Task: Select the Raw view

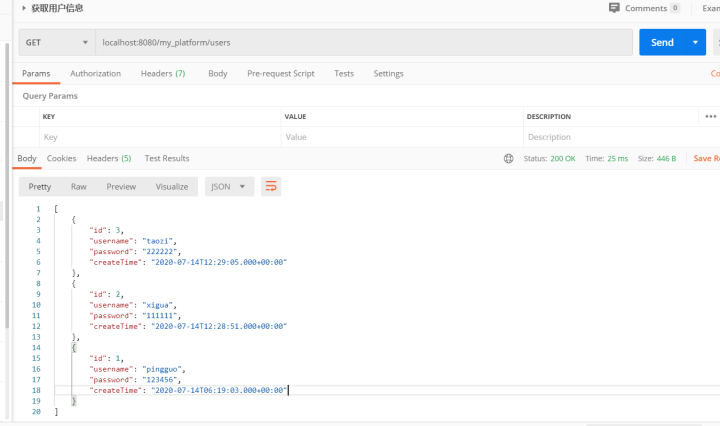Action: coord(79,187)
